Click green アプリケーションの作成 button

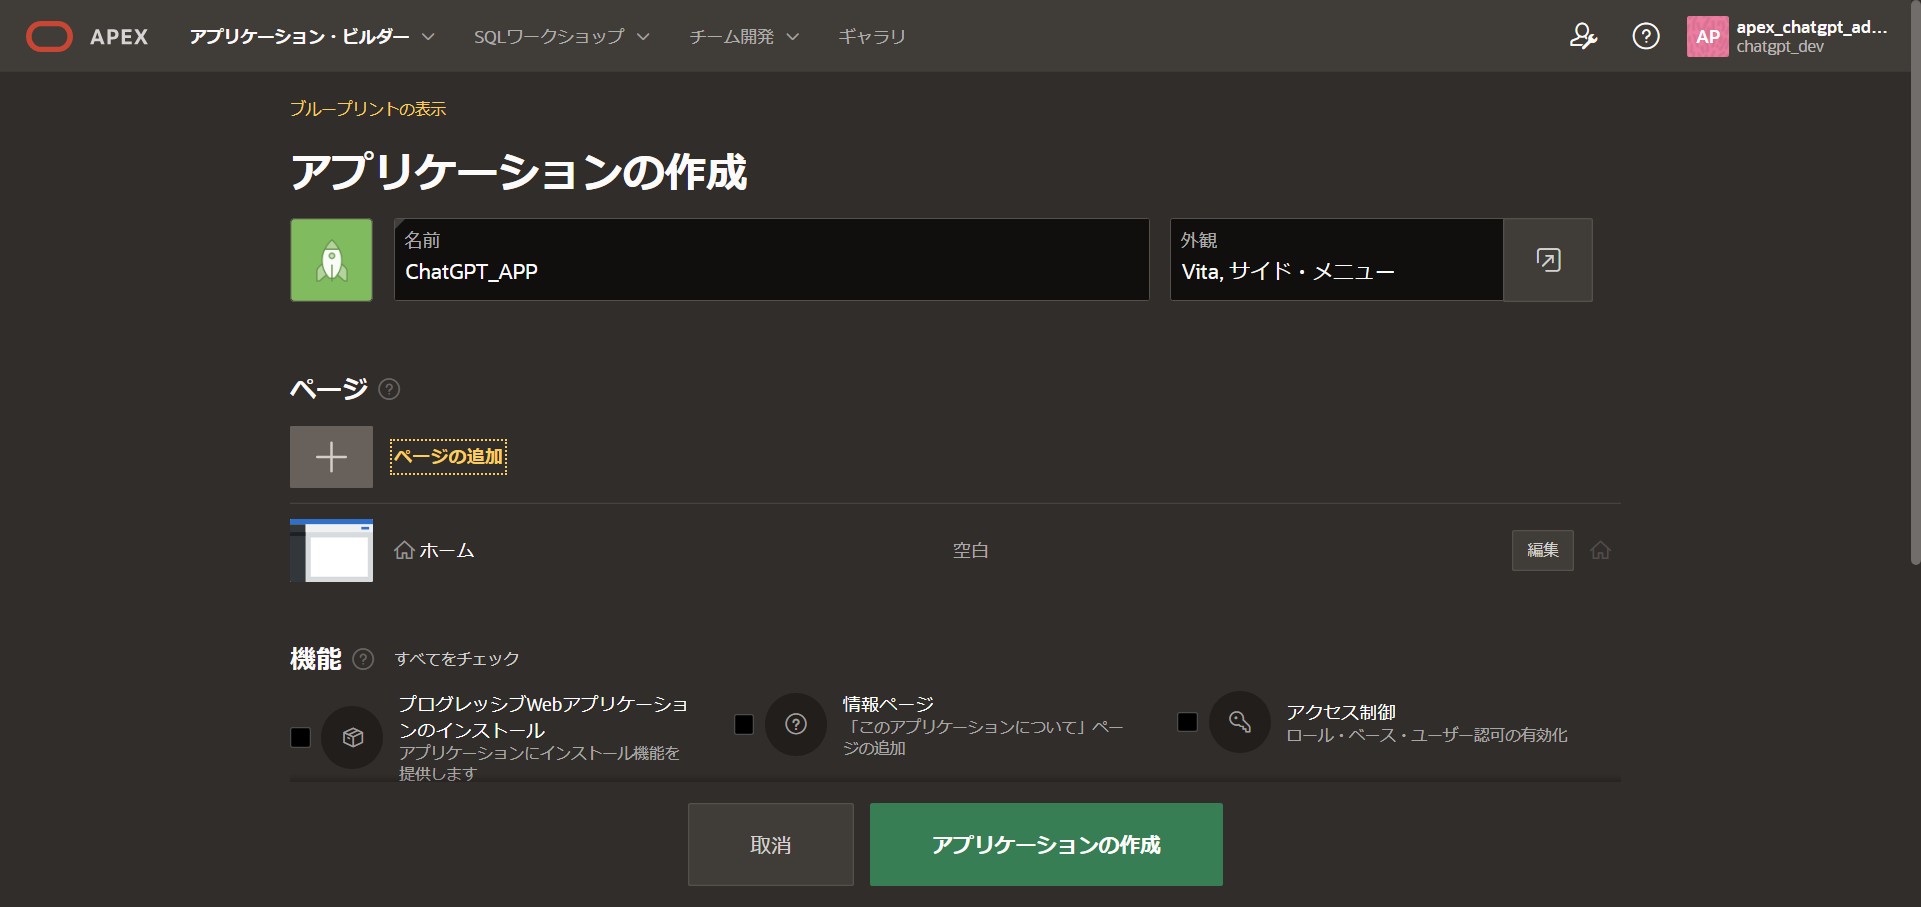click(x=1046, y=845)
